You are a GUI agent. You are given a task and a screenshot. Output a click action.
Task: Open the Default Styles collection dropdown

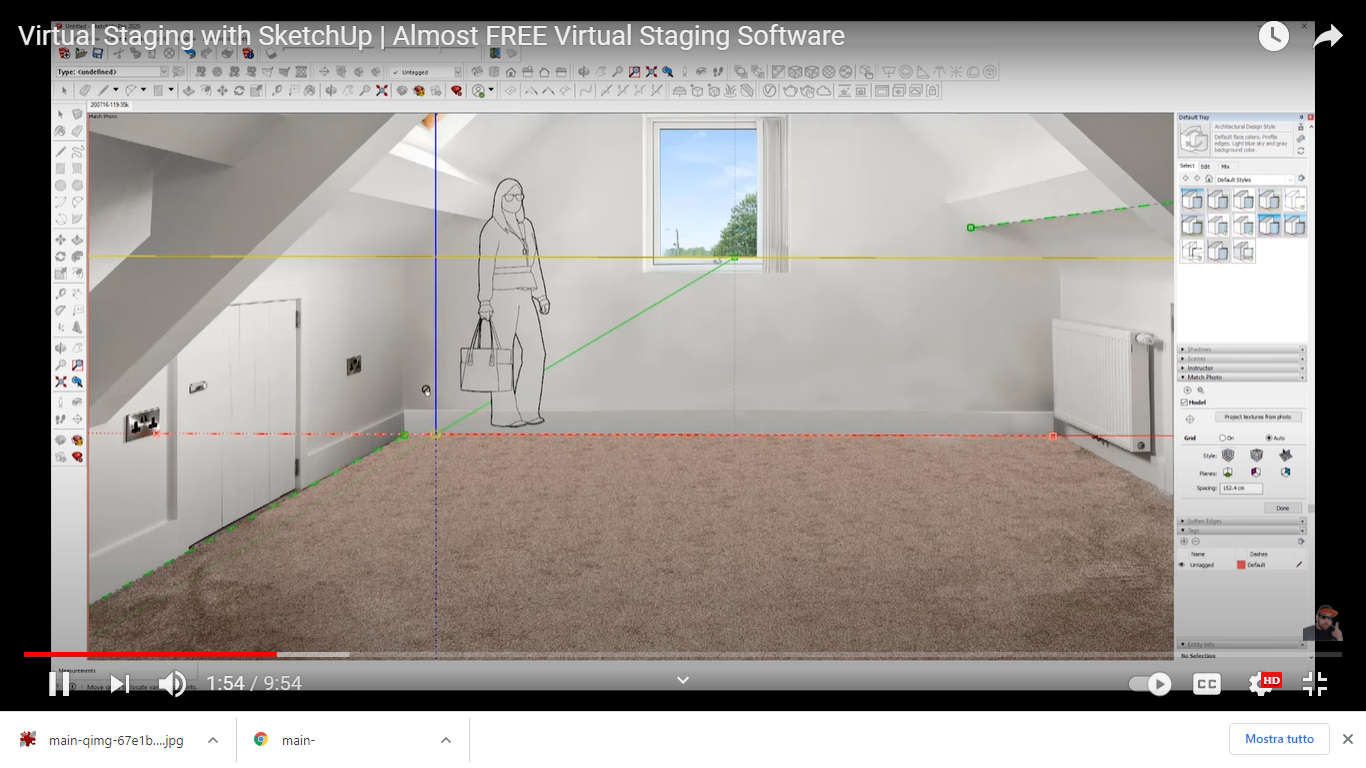[x=1253, y=179]
